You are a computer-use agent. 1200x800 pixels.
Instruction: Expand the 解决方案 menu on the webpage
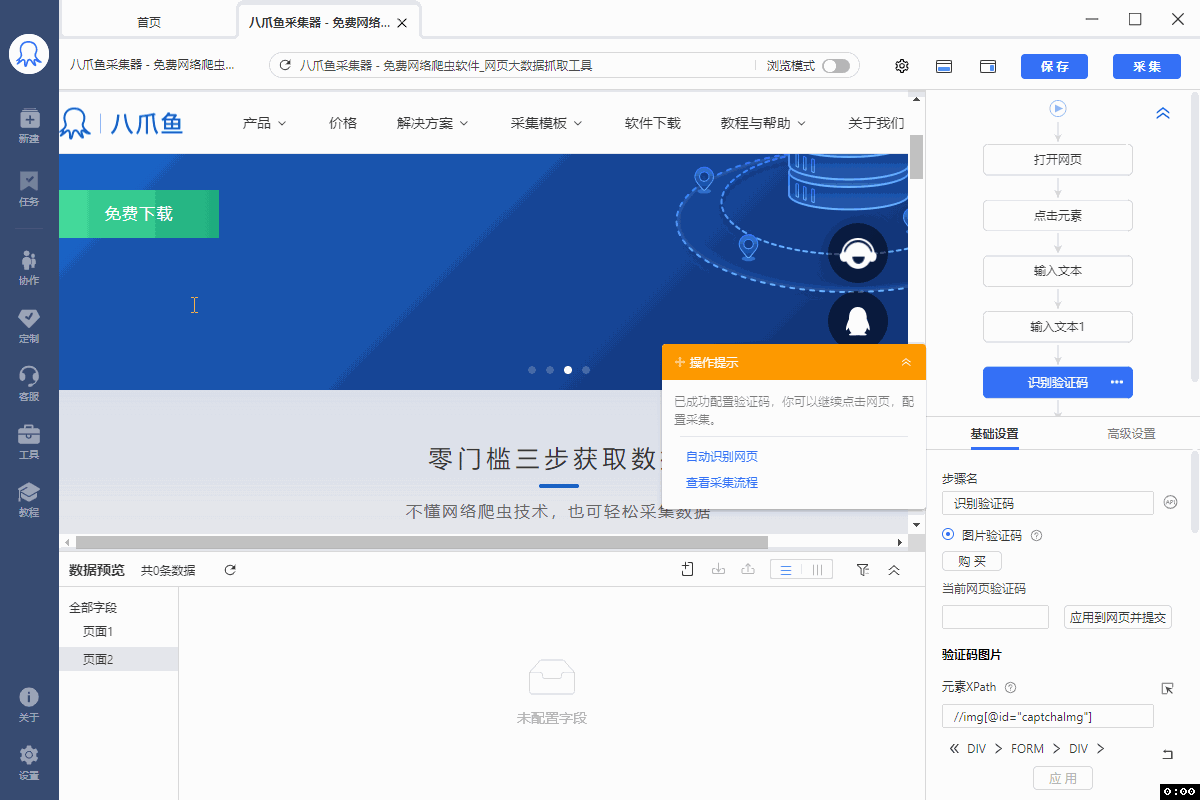point(433,123)
